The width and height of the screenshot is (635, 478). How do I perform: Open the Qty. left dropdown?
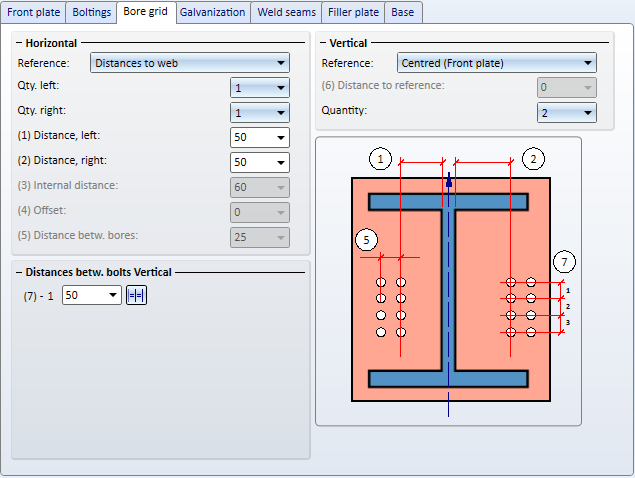(x=281, y=88)
